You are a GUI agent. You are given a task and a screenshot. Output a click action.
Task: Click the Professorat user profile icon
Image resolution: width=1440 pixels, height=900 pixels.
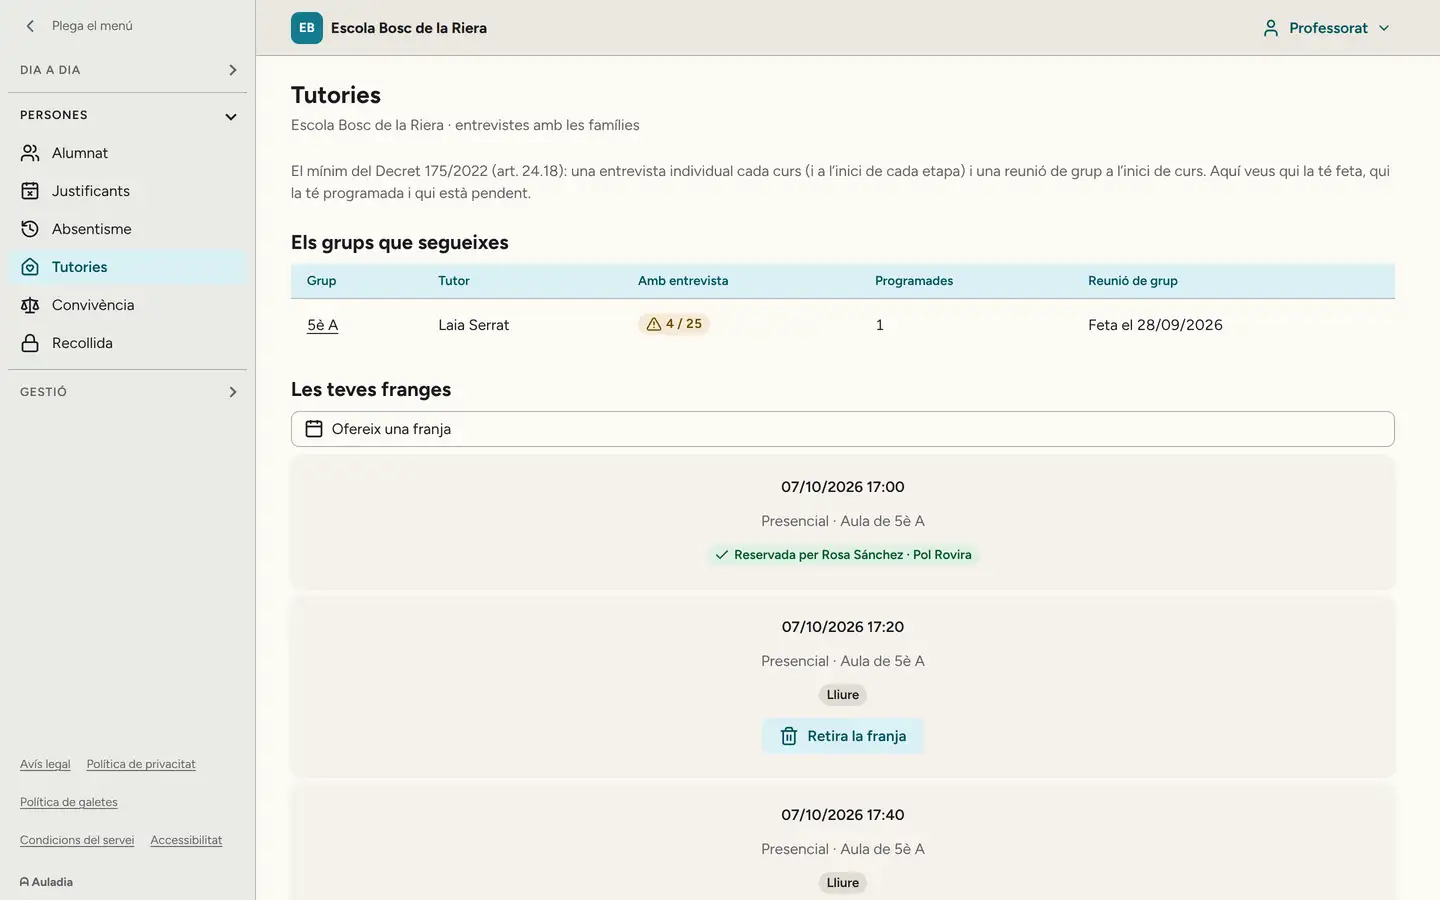pos(1271,28)
